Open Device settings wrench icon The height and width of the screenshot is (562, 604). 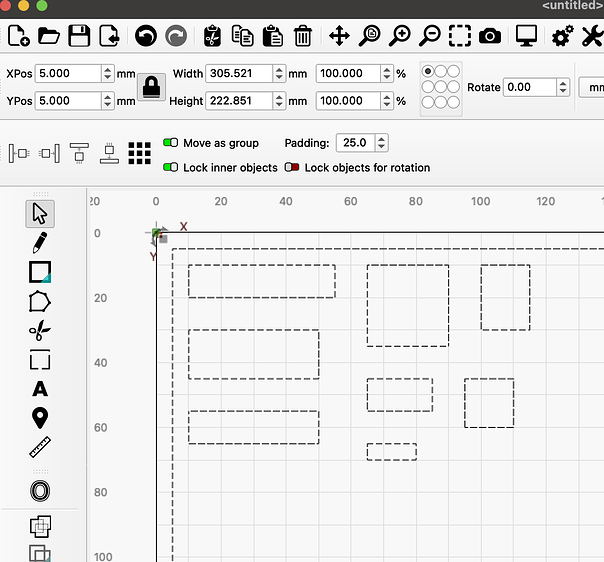[592, 36]
